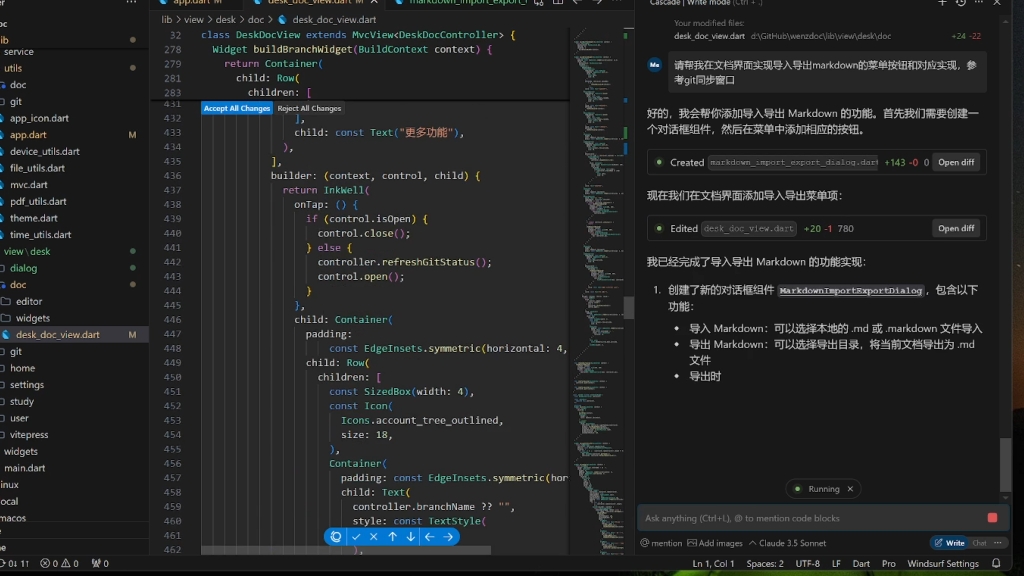Click Add images below the chat input

715,543
